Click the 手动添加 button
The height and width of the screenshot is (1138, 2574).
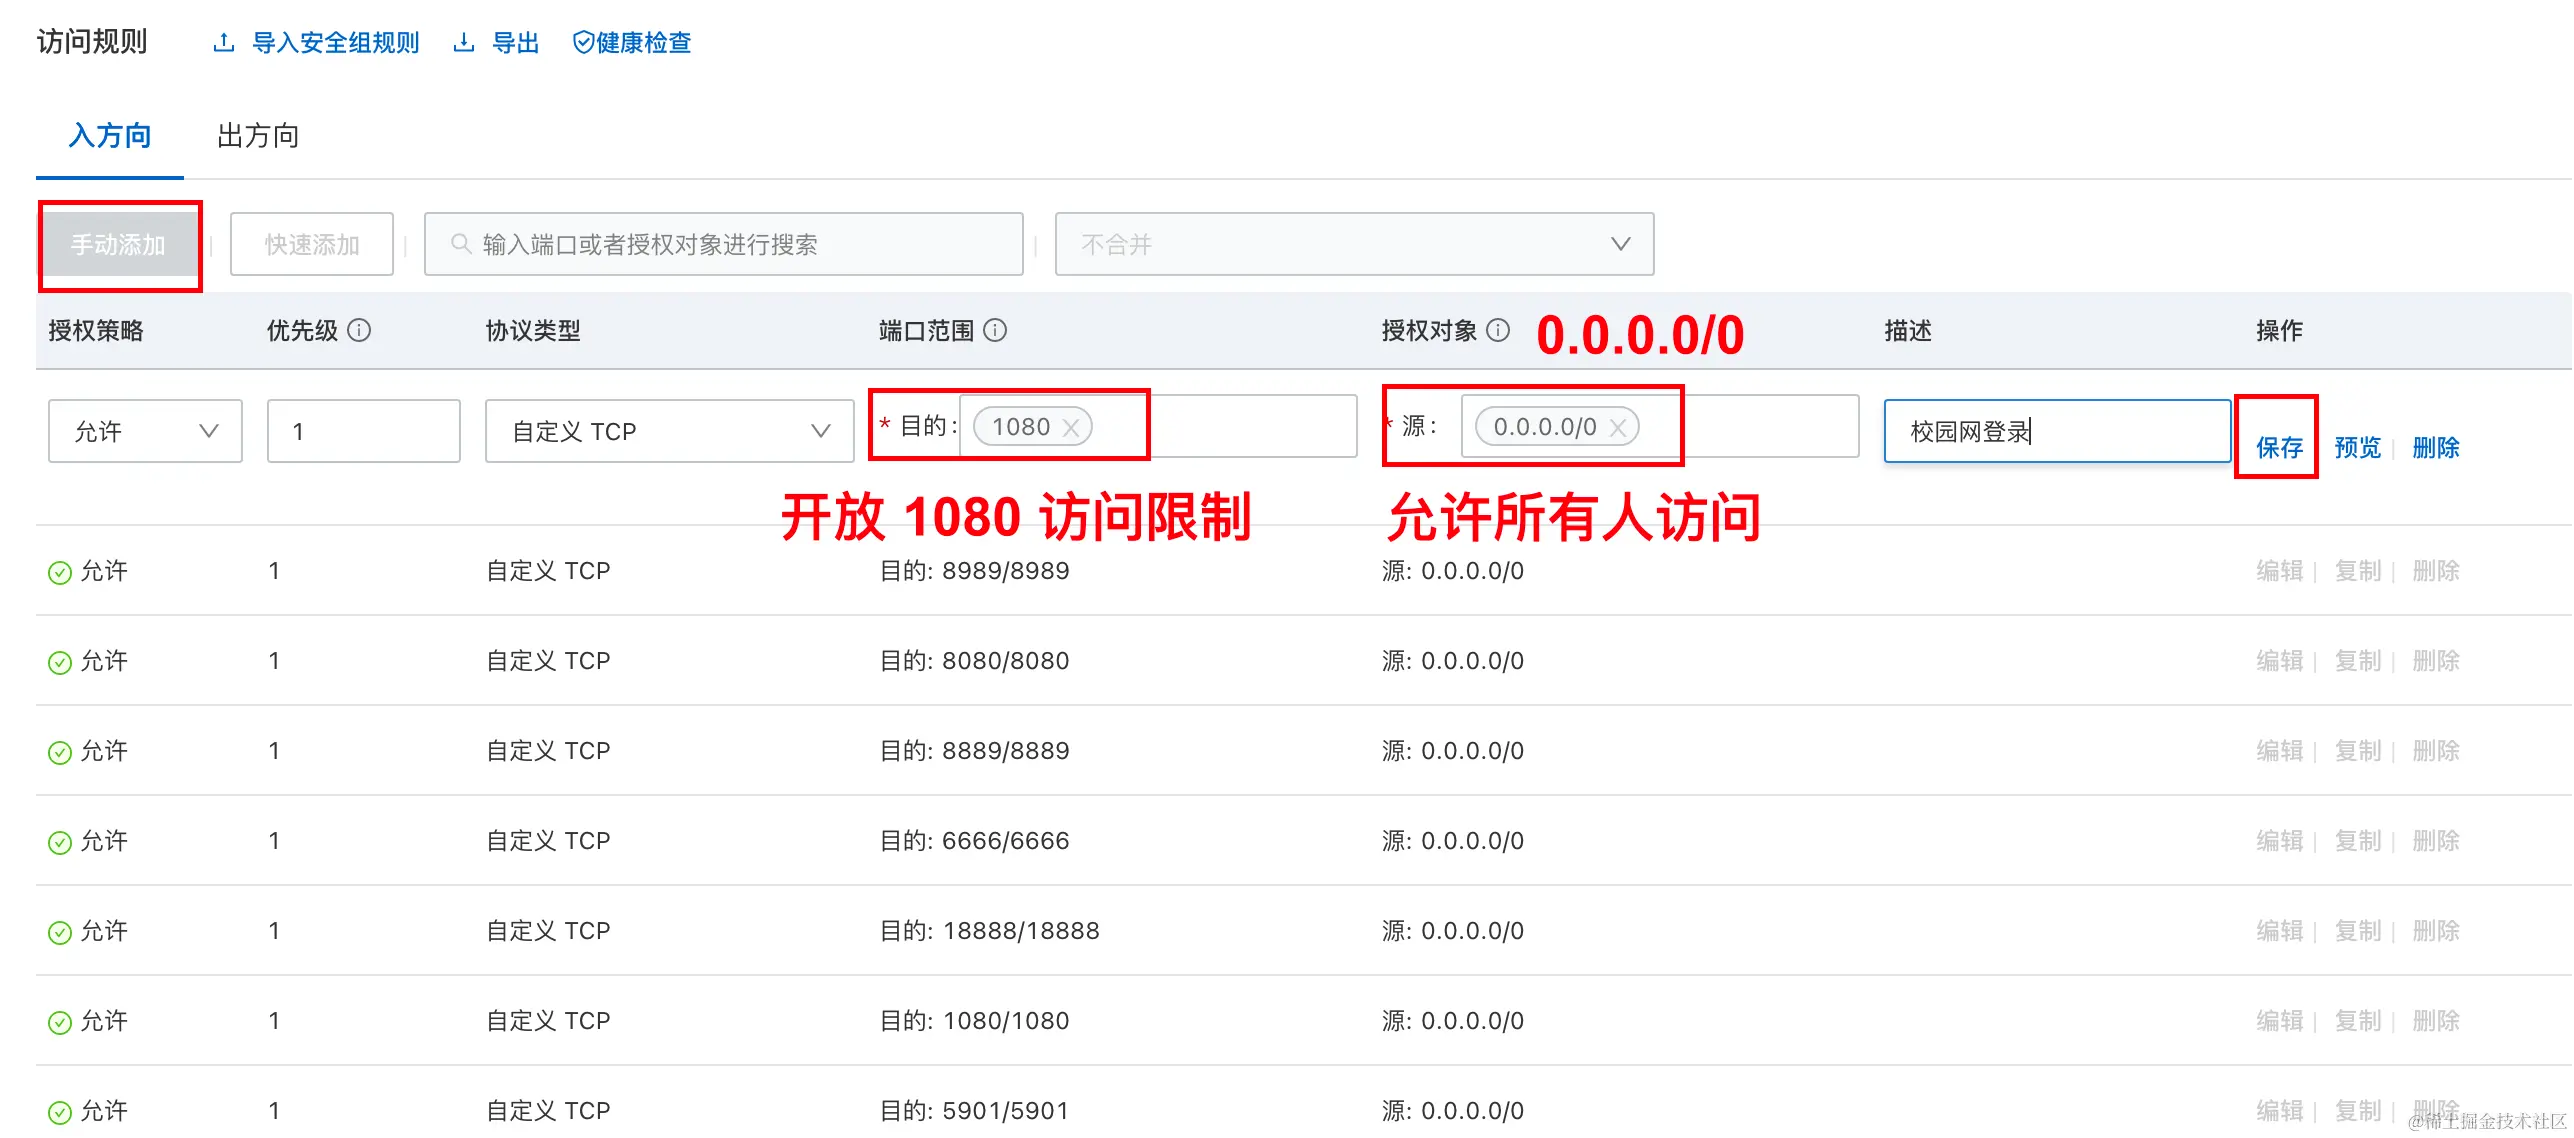tap(118, 244)
